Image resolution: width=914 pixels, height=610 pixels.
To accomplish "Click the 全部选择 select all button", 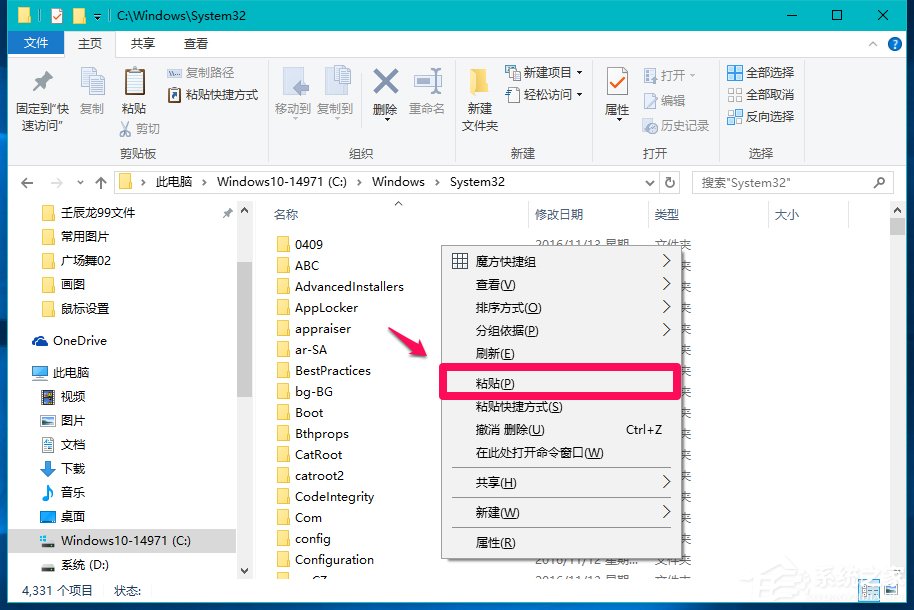I will point(760,71).
